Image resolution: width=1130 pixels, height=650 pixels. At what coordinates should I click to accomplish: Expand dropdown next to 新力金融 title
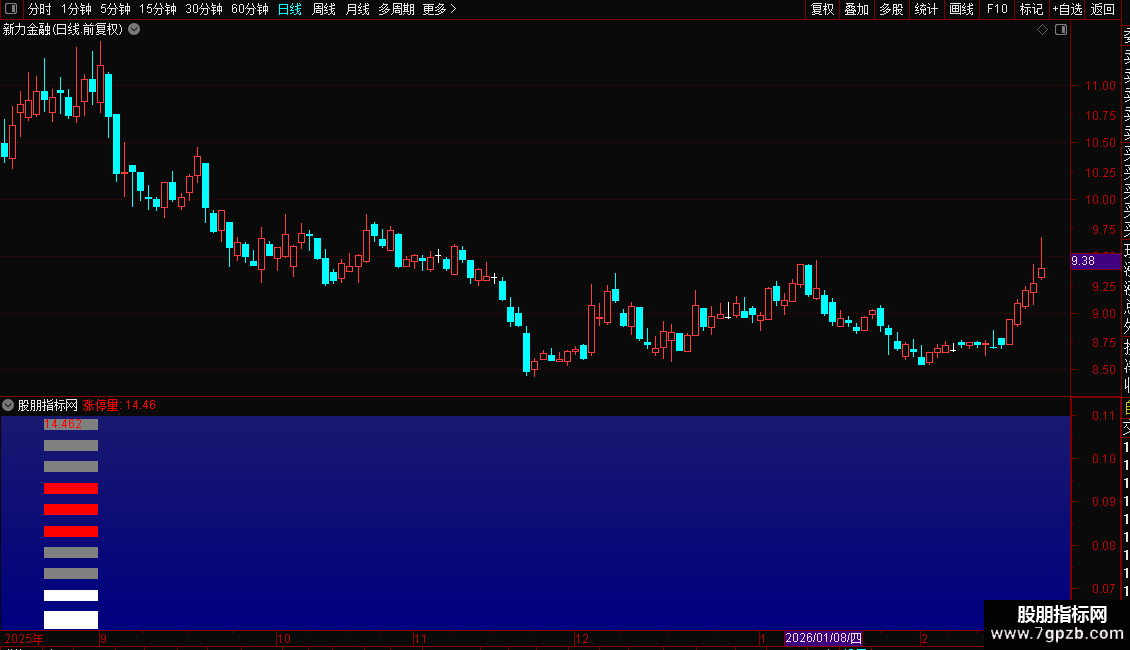click(x=134, y=30)
